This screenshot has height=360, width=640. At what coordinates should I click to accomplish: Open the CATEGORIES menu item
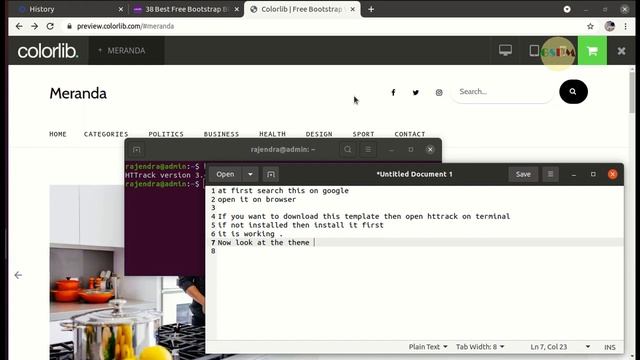point(106,134)
